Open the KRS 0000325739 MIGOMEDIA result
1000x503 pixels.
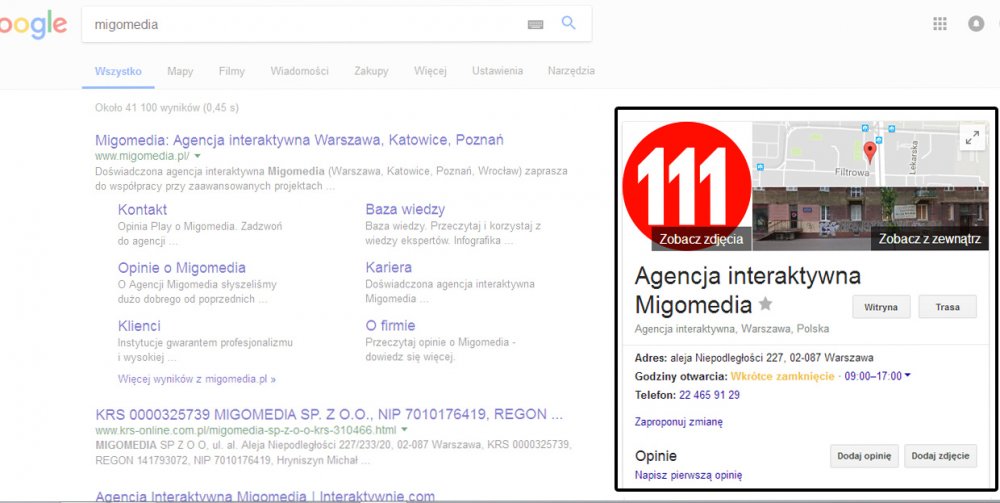pyautogui.click(x=329, y=414)
